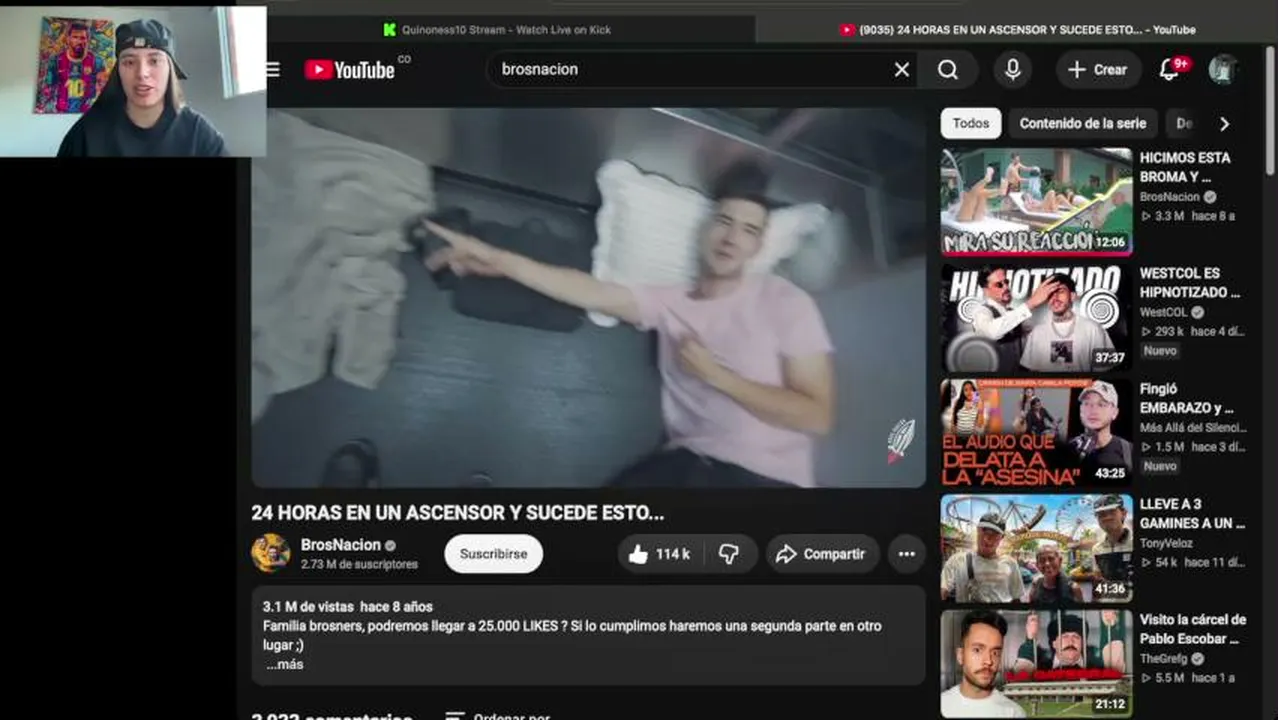Image resolution: width=1278 pixels, height=720 pixels.
Task: Open Fingió EMBARAZO video thumbnail
Action: tap(1036, 433)
